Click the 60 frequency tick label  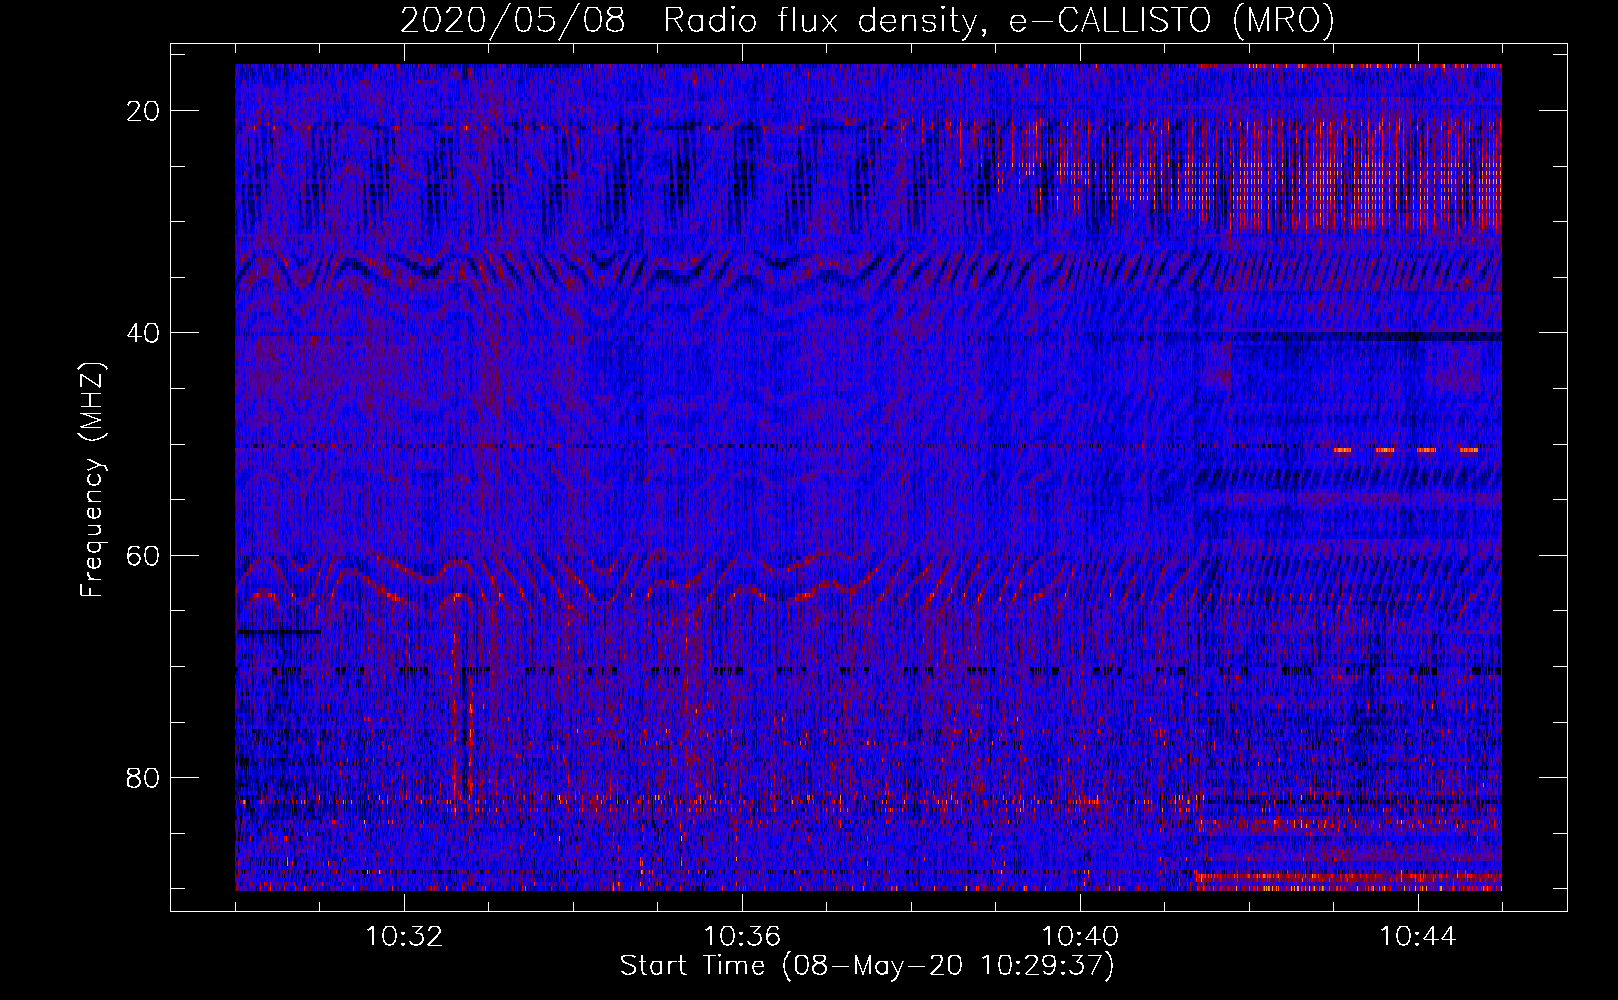[144, 555]
